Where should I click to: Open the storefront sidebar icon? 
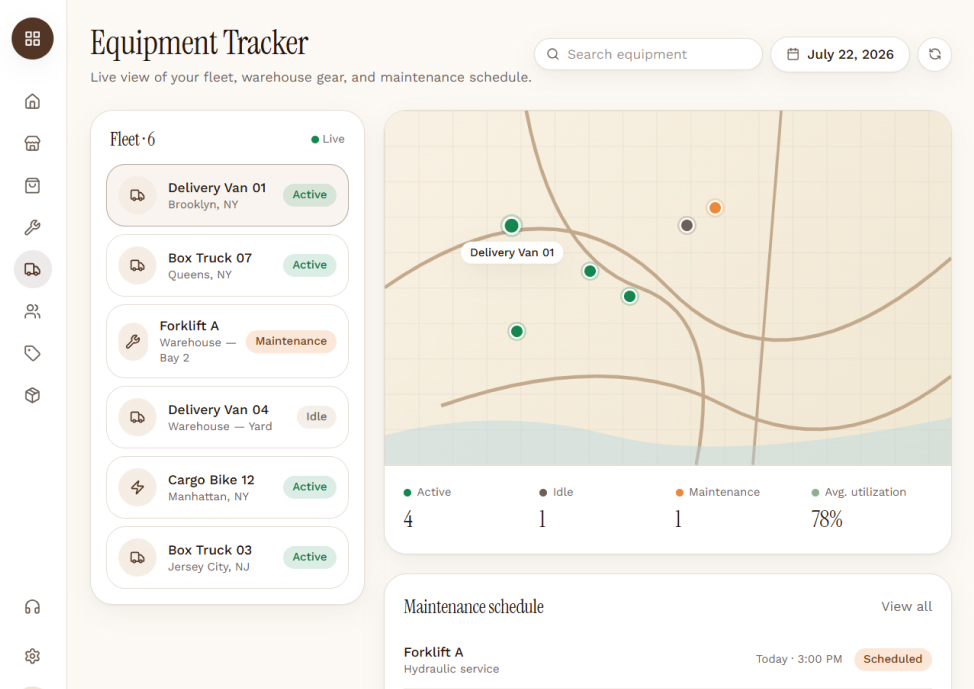pyautogui.click(x=32, y=144)
